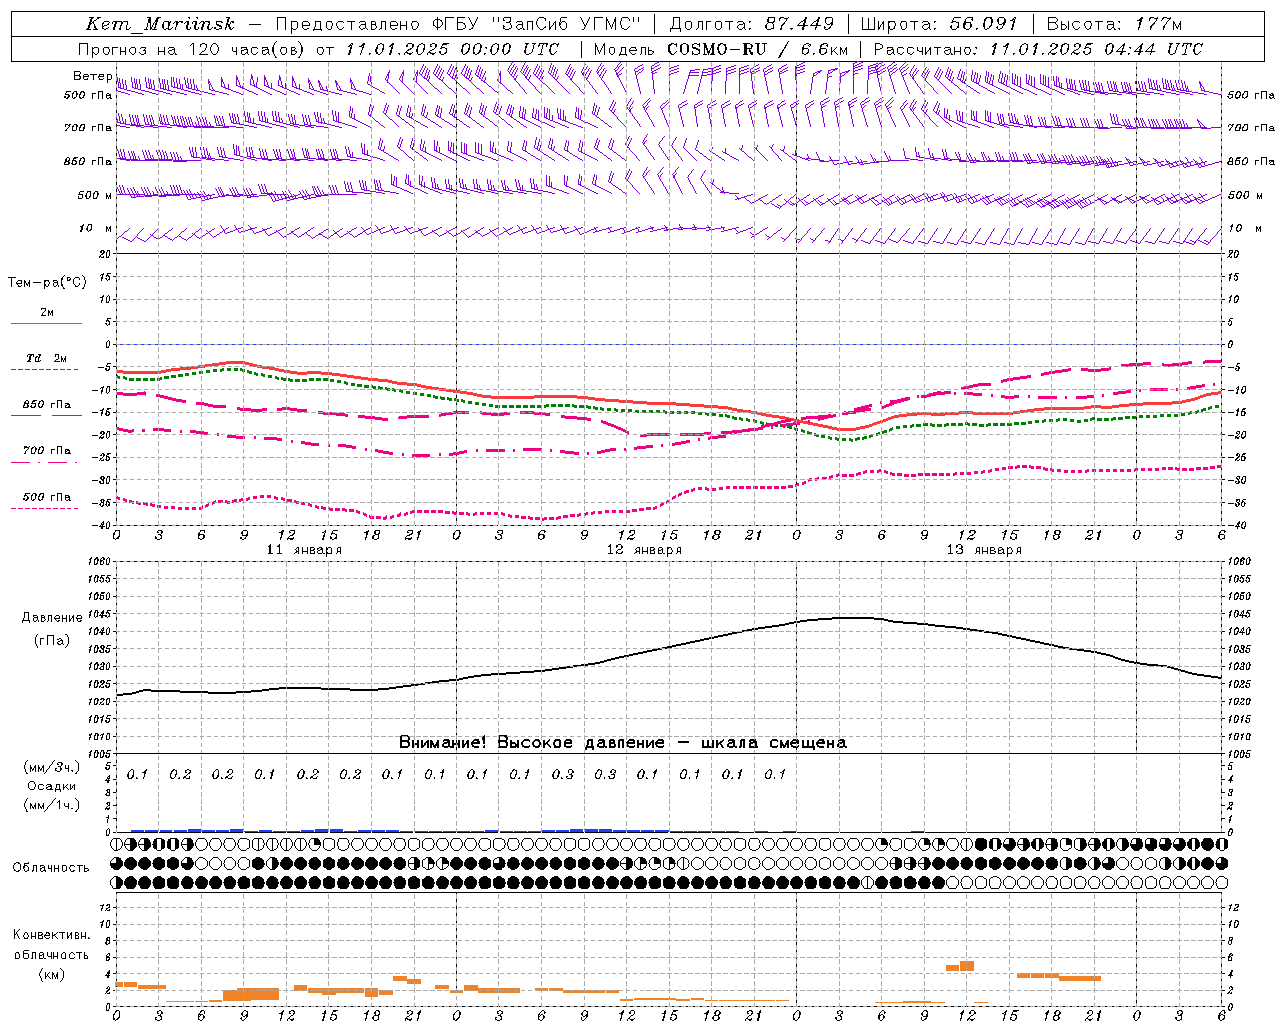This screenshot has height=1024, width=1280.
Task: Click the Внимание! Высокое давление warning text
Action: [x=623, y=743]
